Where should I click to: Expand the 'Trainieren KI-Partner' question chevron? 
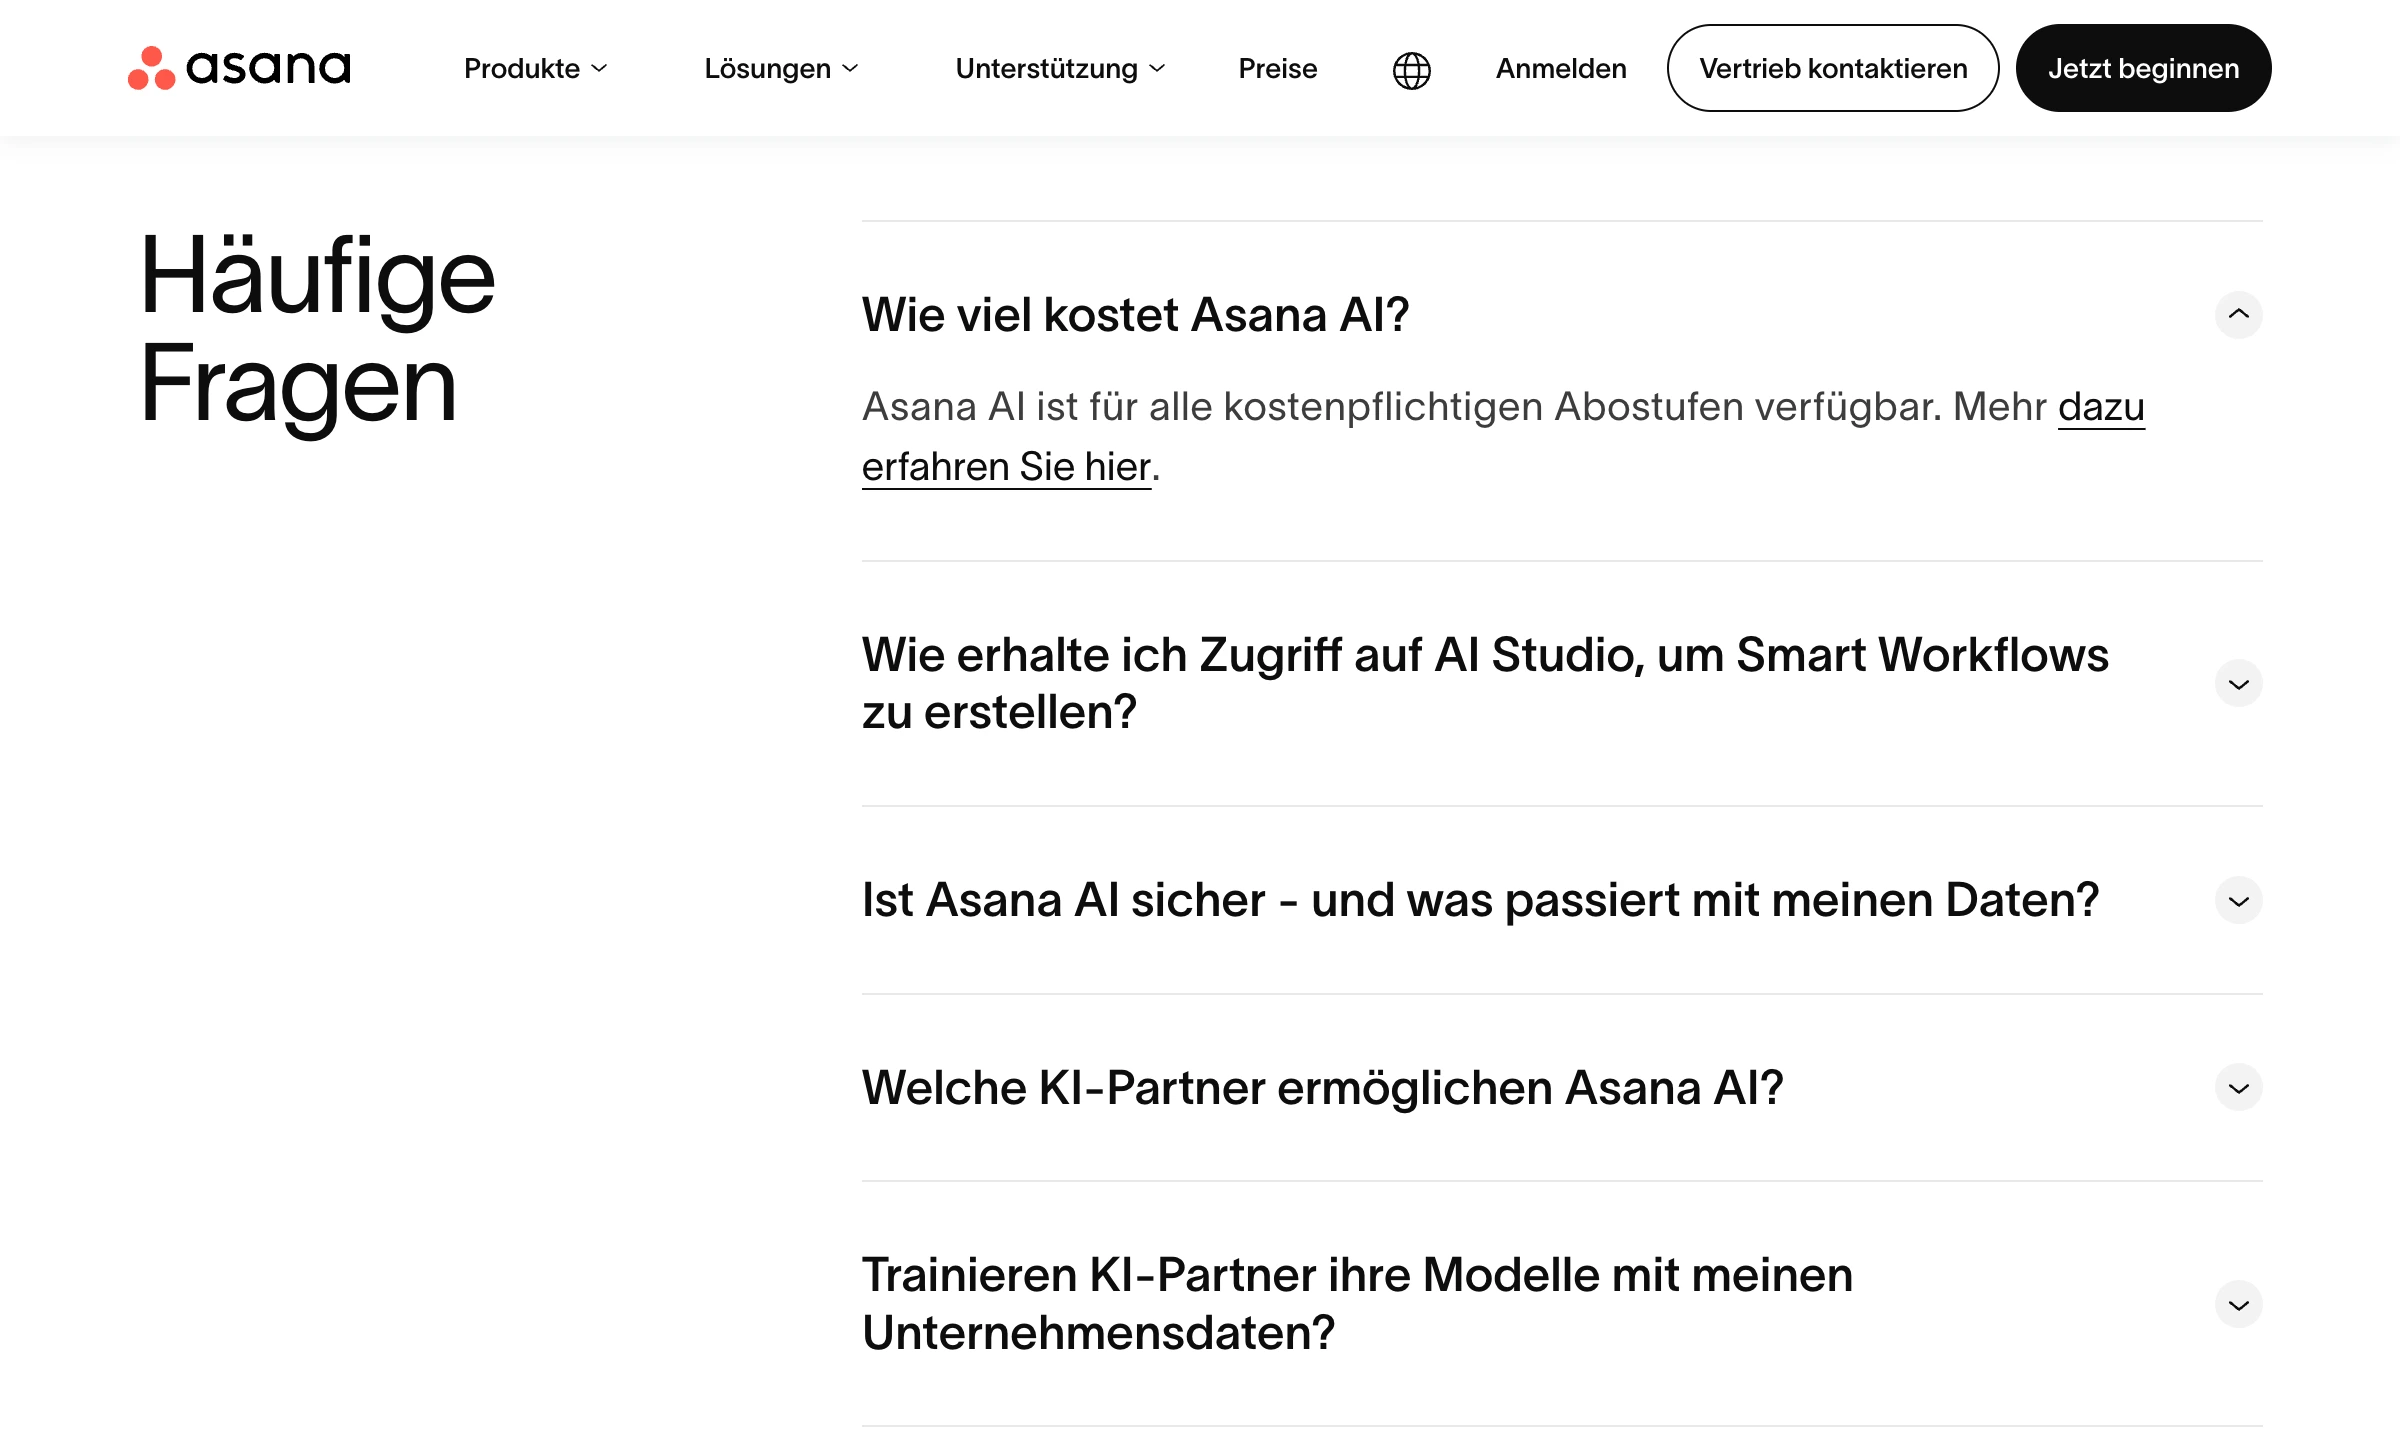(2238, 1304)
